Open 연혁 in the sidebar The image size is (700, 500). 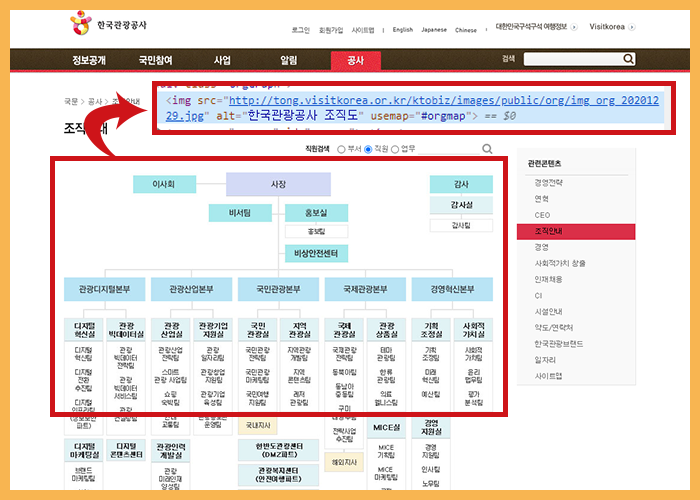(x=542, y=199)
